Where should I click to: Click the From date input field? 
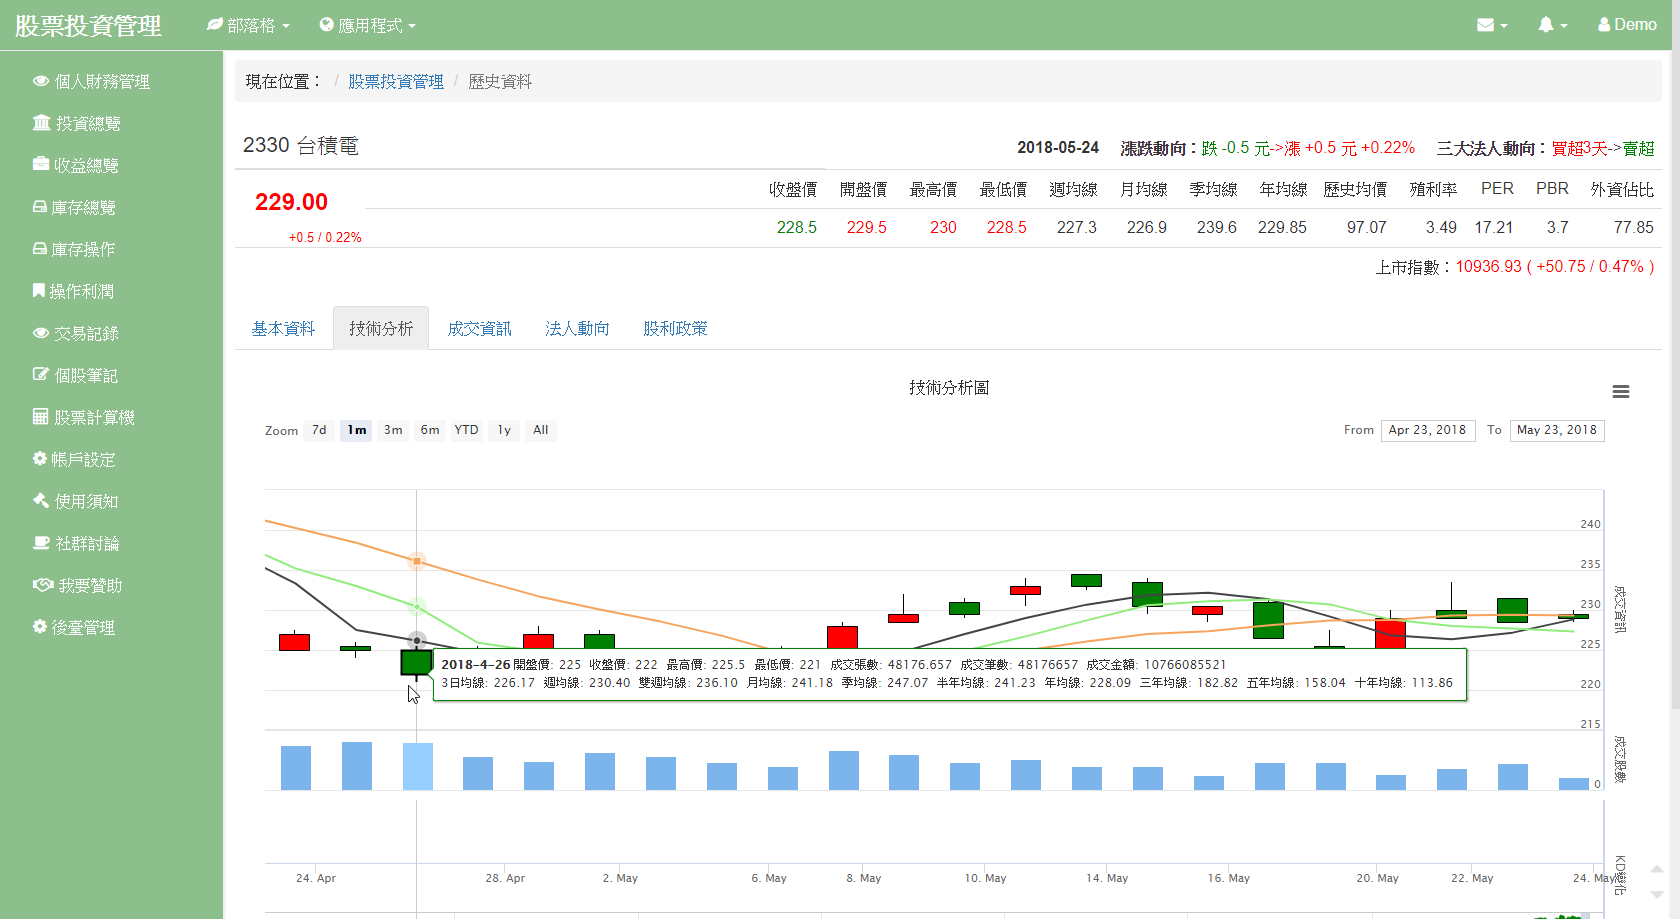pyautogui.click(x=1427, y=430)
